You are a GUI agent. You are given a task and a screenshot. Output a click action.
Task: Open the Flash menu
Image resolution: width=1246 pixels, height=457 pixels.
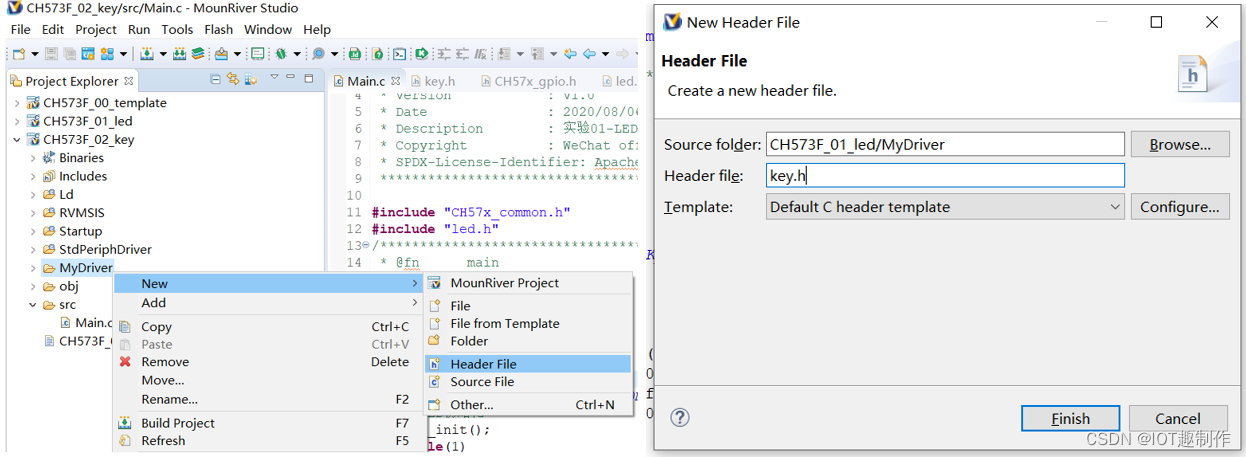point(219,29)
